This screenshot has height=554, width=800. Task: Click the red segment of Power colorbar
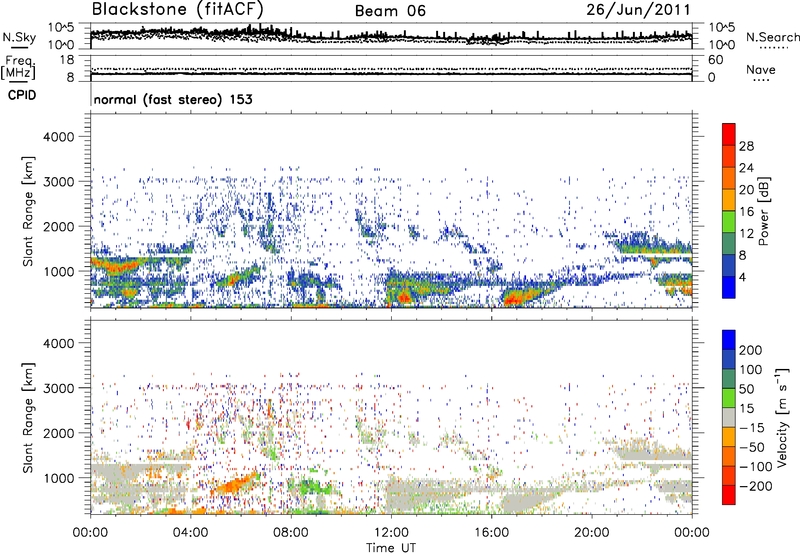(x=729, y=134)
